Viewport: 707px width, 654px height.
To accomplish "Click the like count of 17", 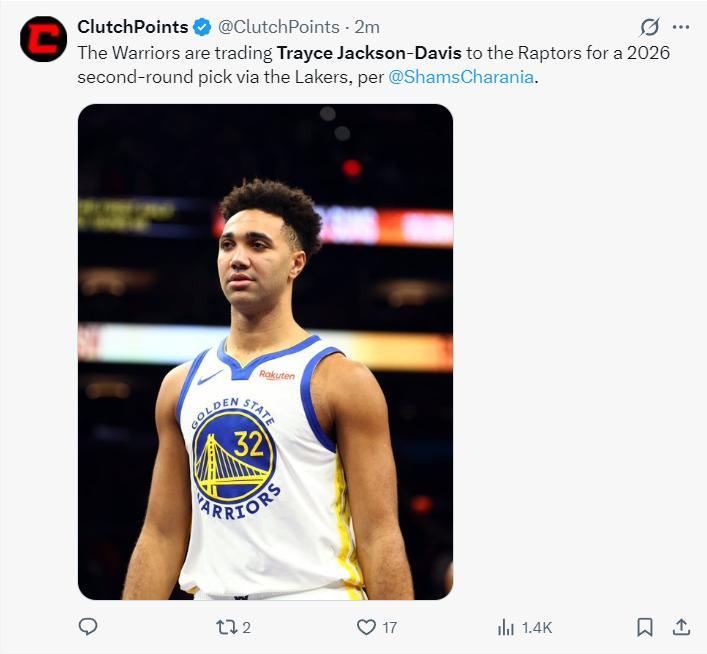I will 389,628.
